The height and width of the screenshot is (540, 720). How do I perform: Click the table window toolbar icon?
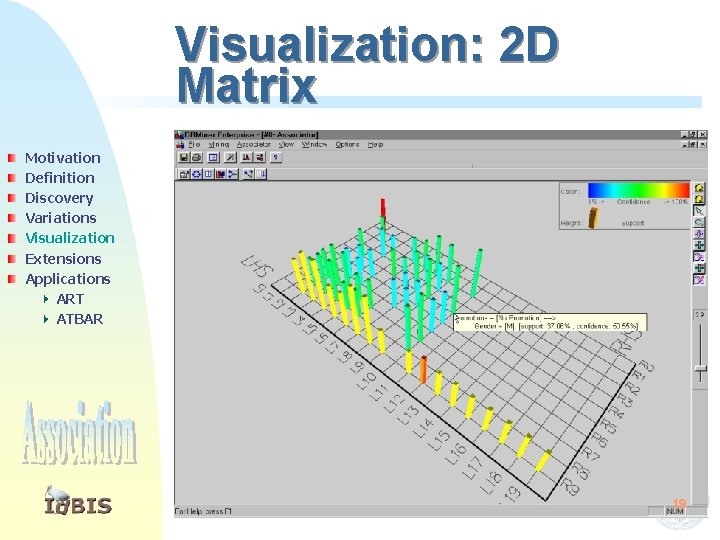pyautogui.click(x=213, y=158)
